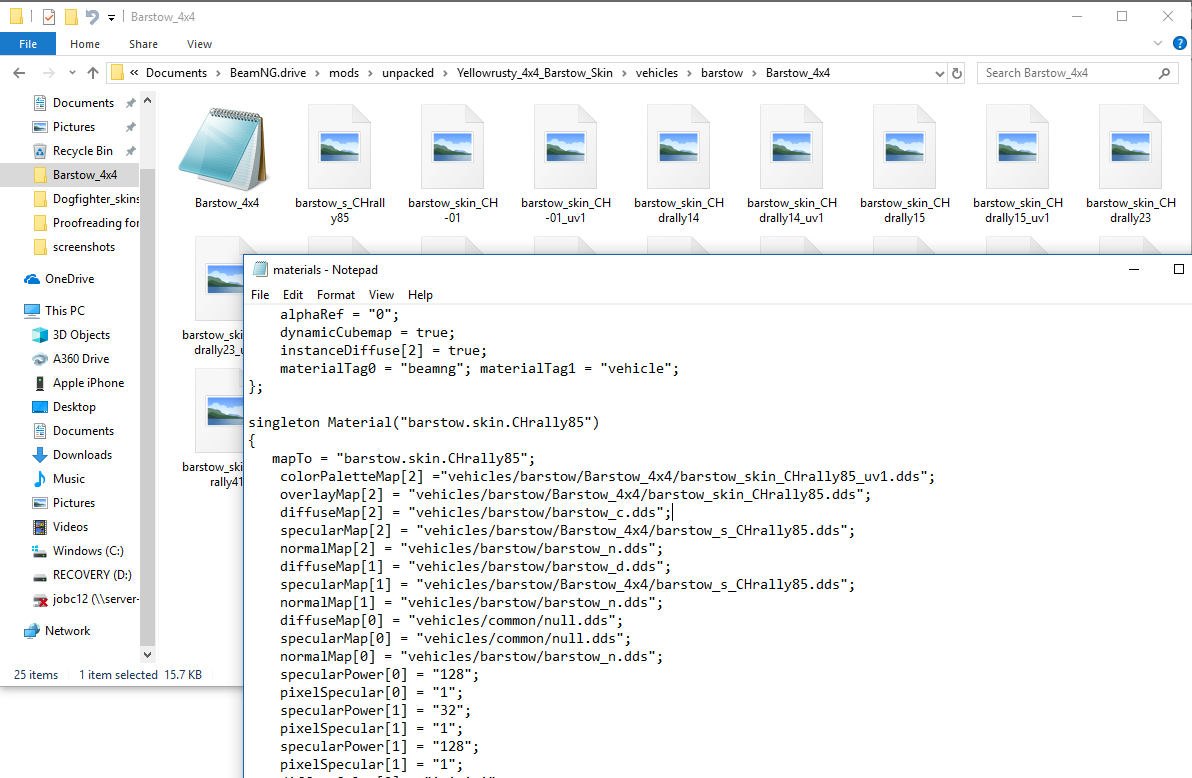Open OneDrive in navigation pane

(x=69, y=279)
